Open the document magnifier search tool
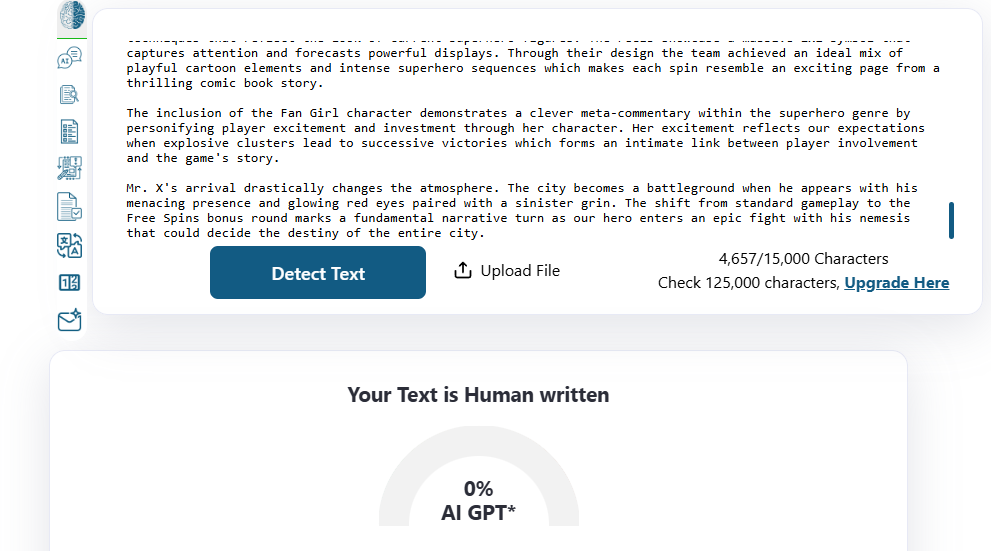The image size is (991, 551). pyautogui.click(x=70, y=95)
